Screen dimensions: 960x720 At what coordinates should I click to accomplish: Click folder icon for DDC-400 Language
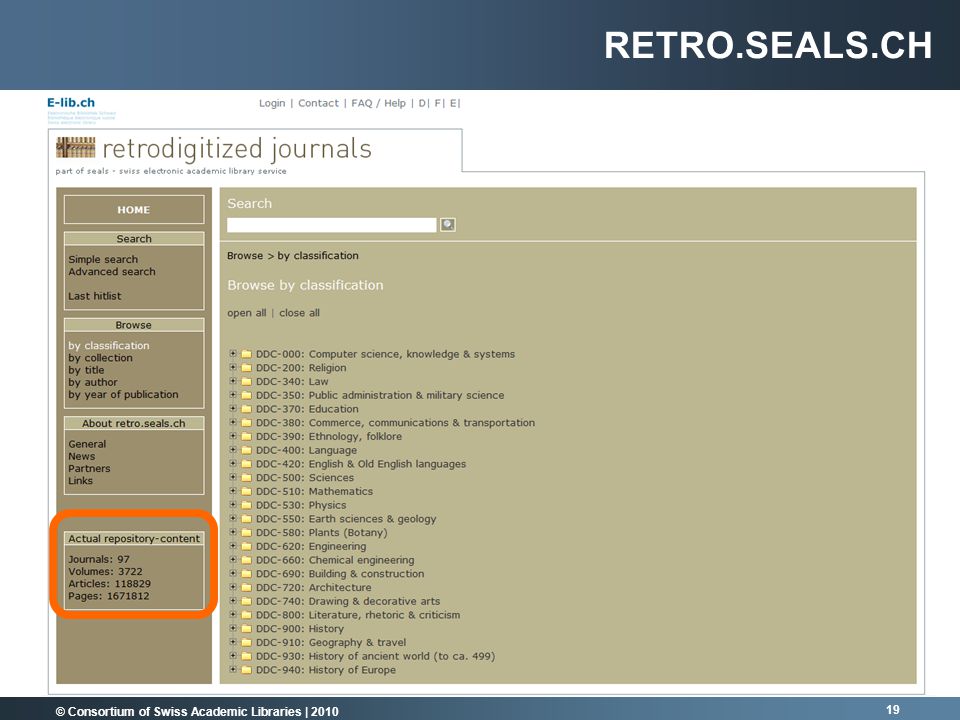pos(247,450)
